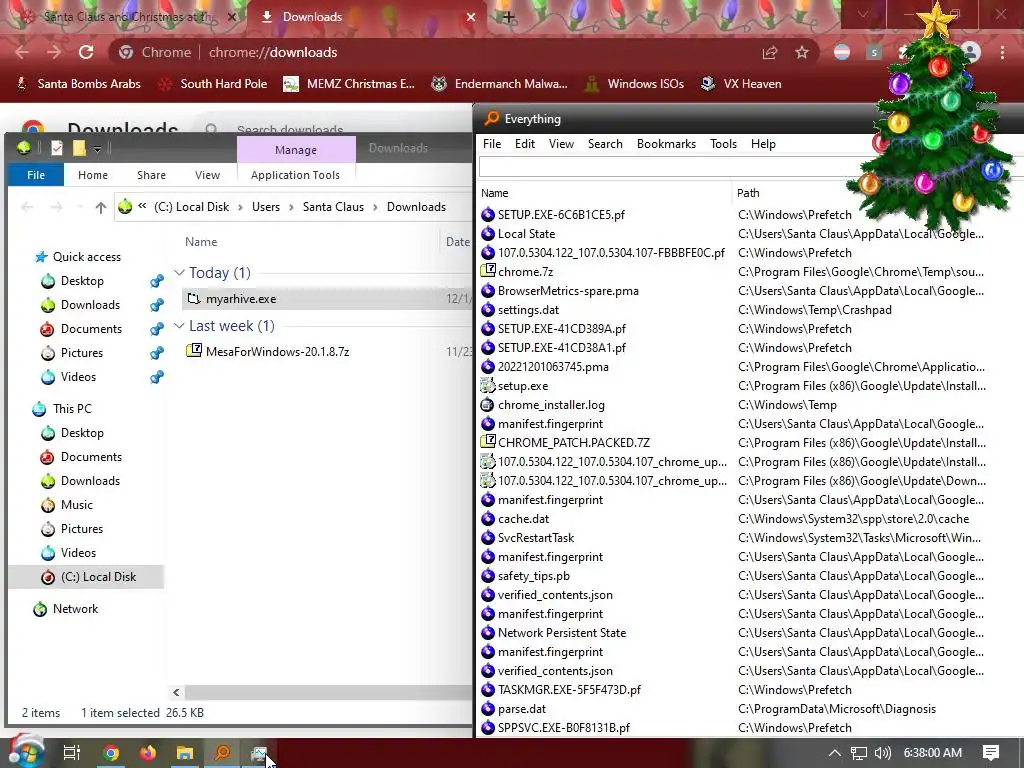
Task: Click the new folder quick-access icon in Explorer
Action: coord(79,148)
